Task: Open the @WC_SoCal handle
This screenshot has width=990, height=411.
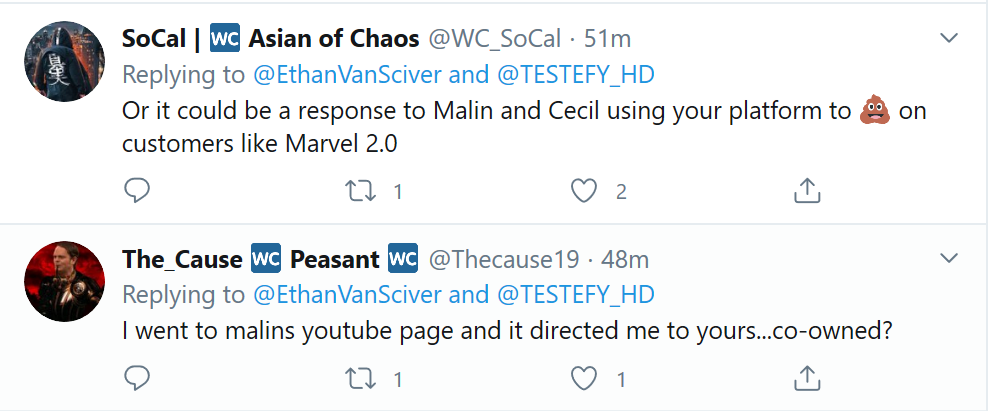Action: [495, 39]
